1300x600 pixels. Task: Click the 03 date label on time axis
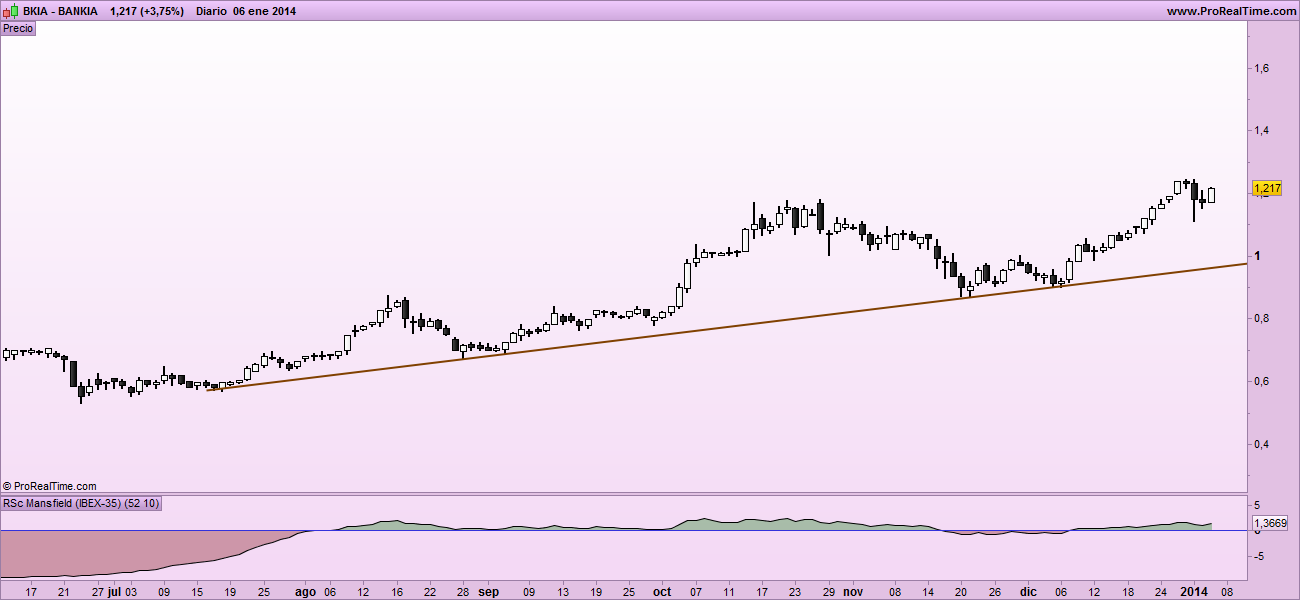tap(131, 591)
